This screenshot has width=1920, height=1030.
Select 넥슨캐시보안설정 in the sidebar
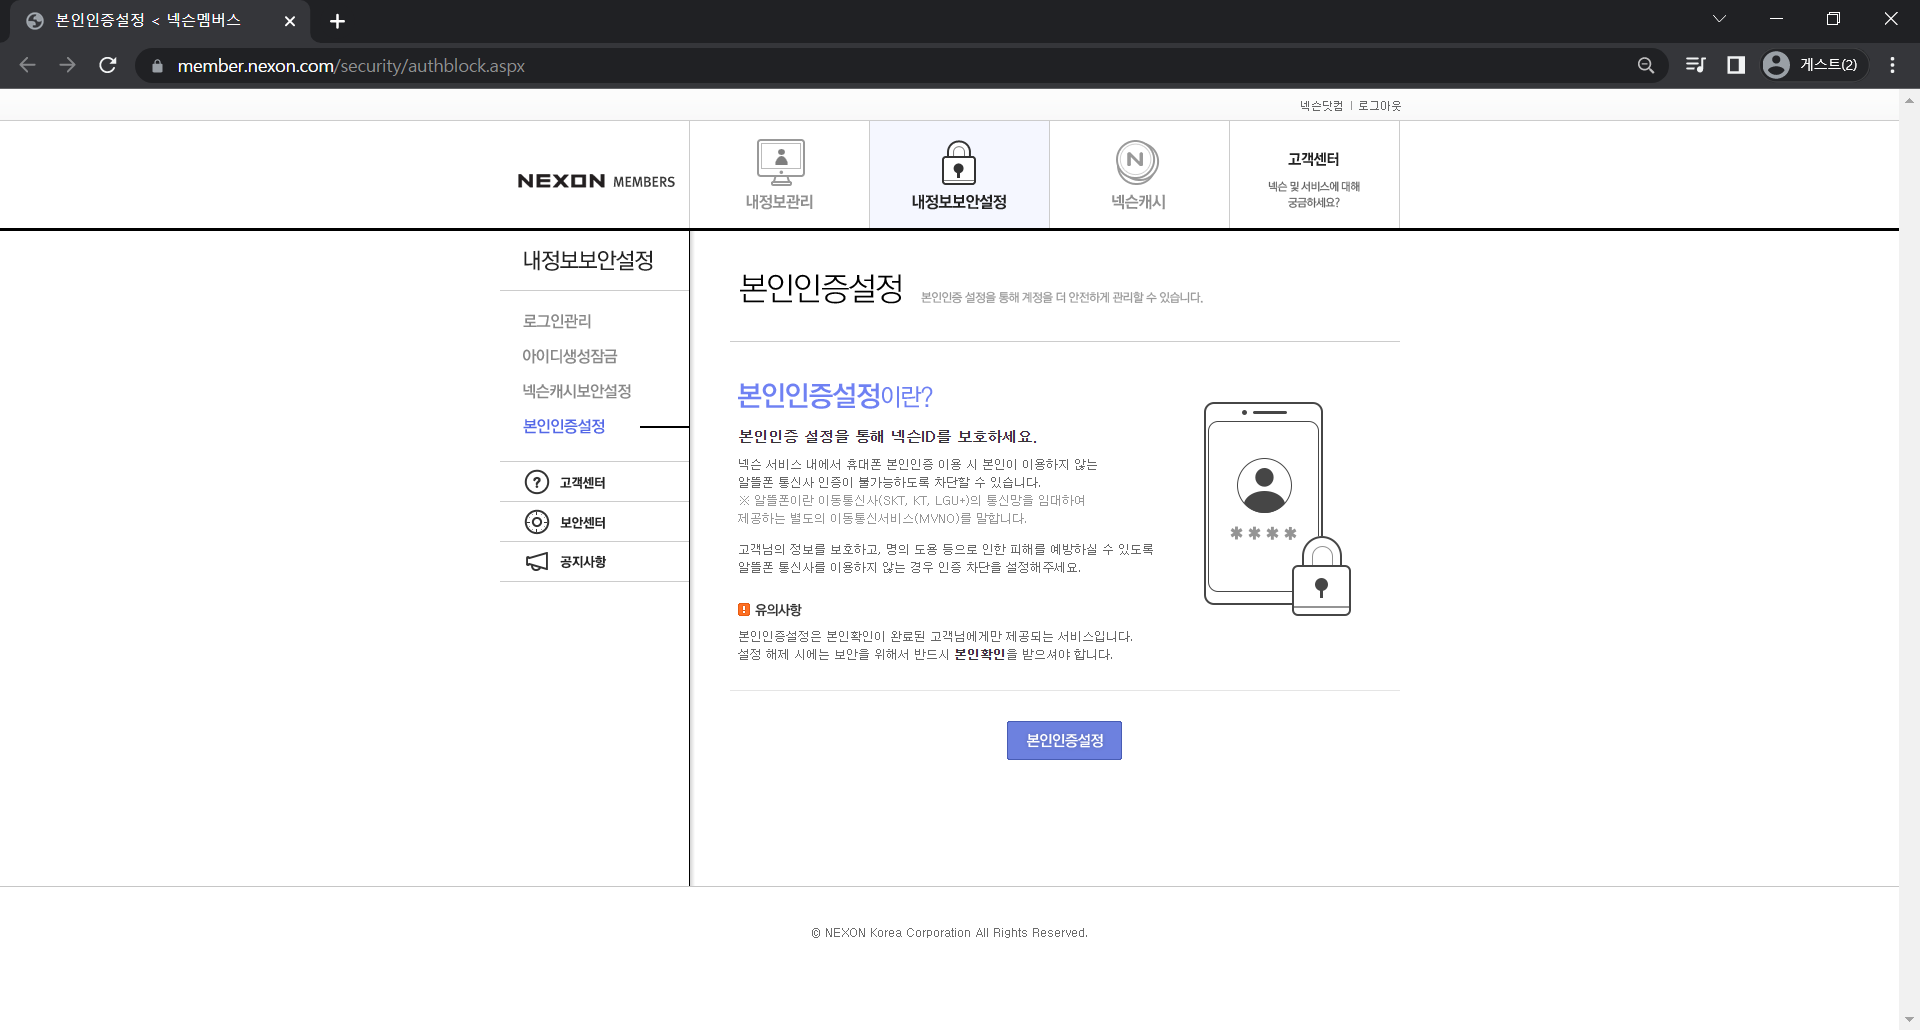click(x=577, y=391)
